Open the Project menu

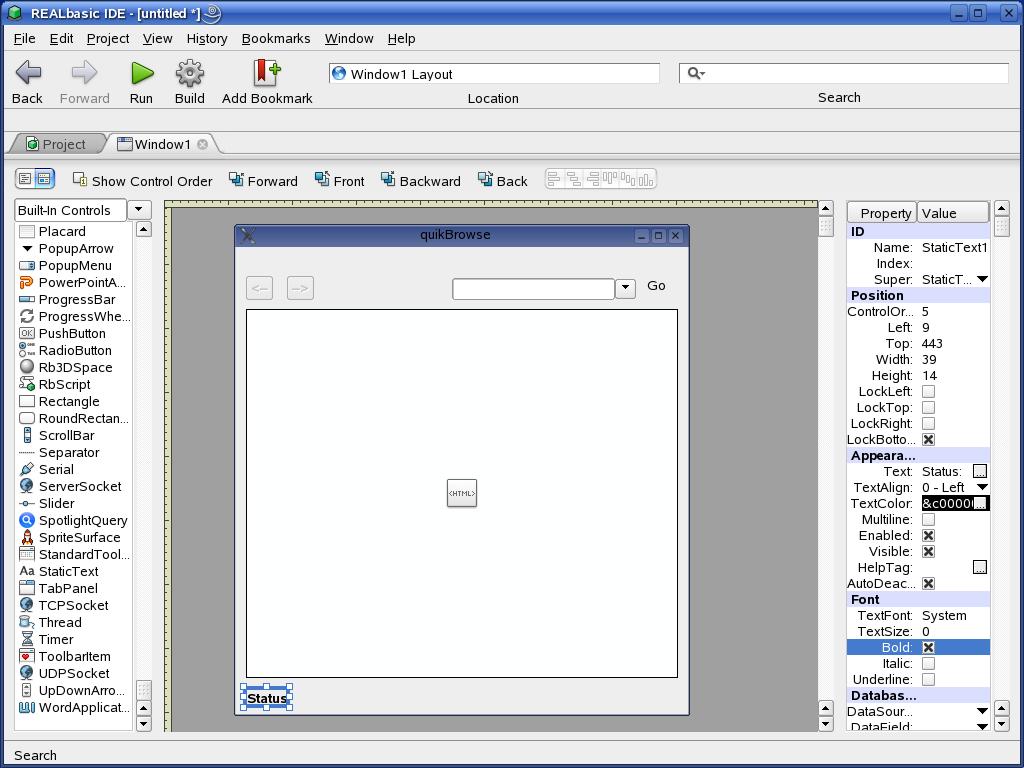[x=108, y=39]
